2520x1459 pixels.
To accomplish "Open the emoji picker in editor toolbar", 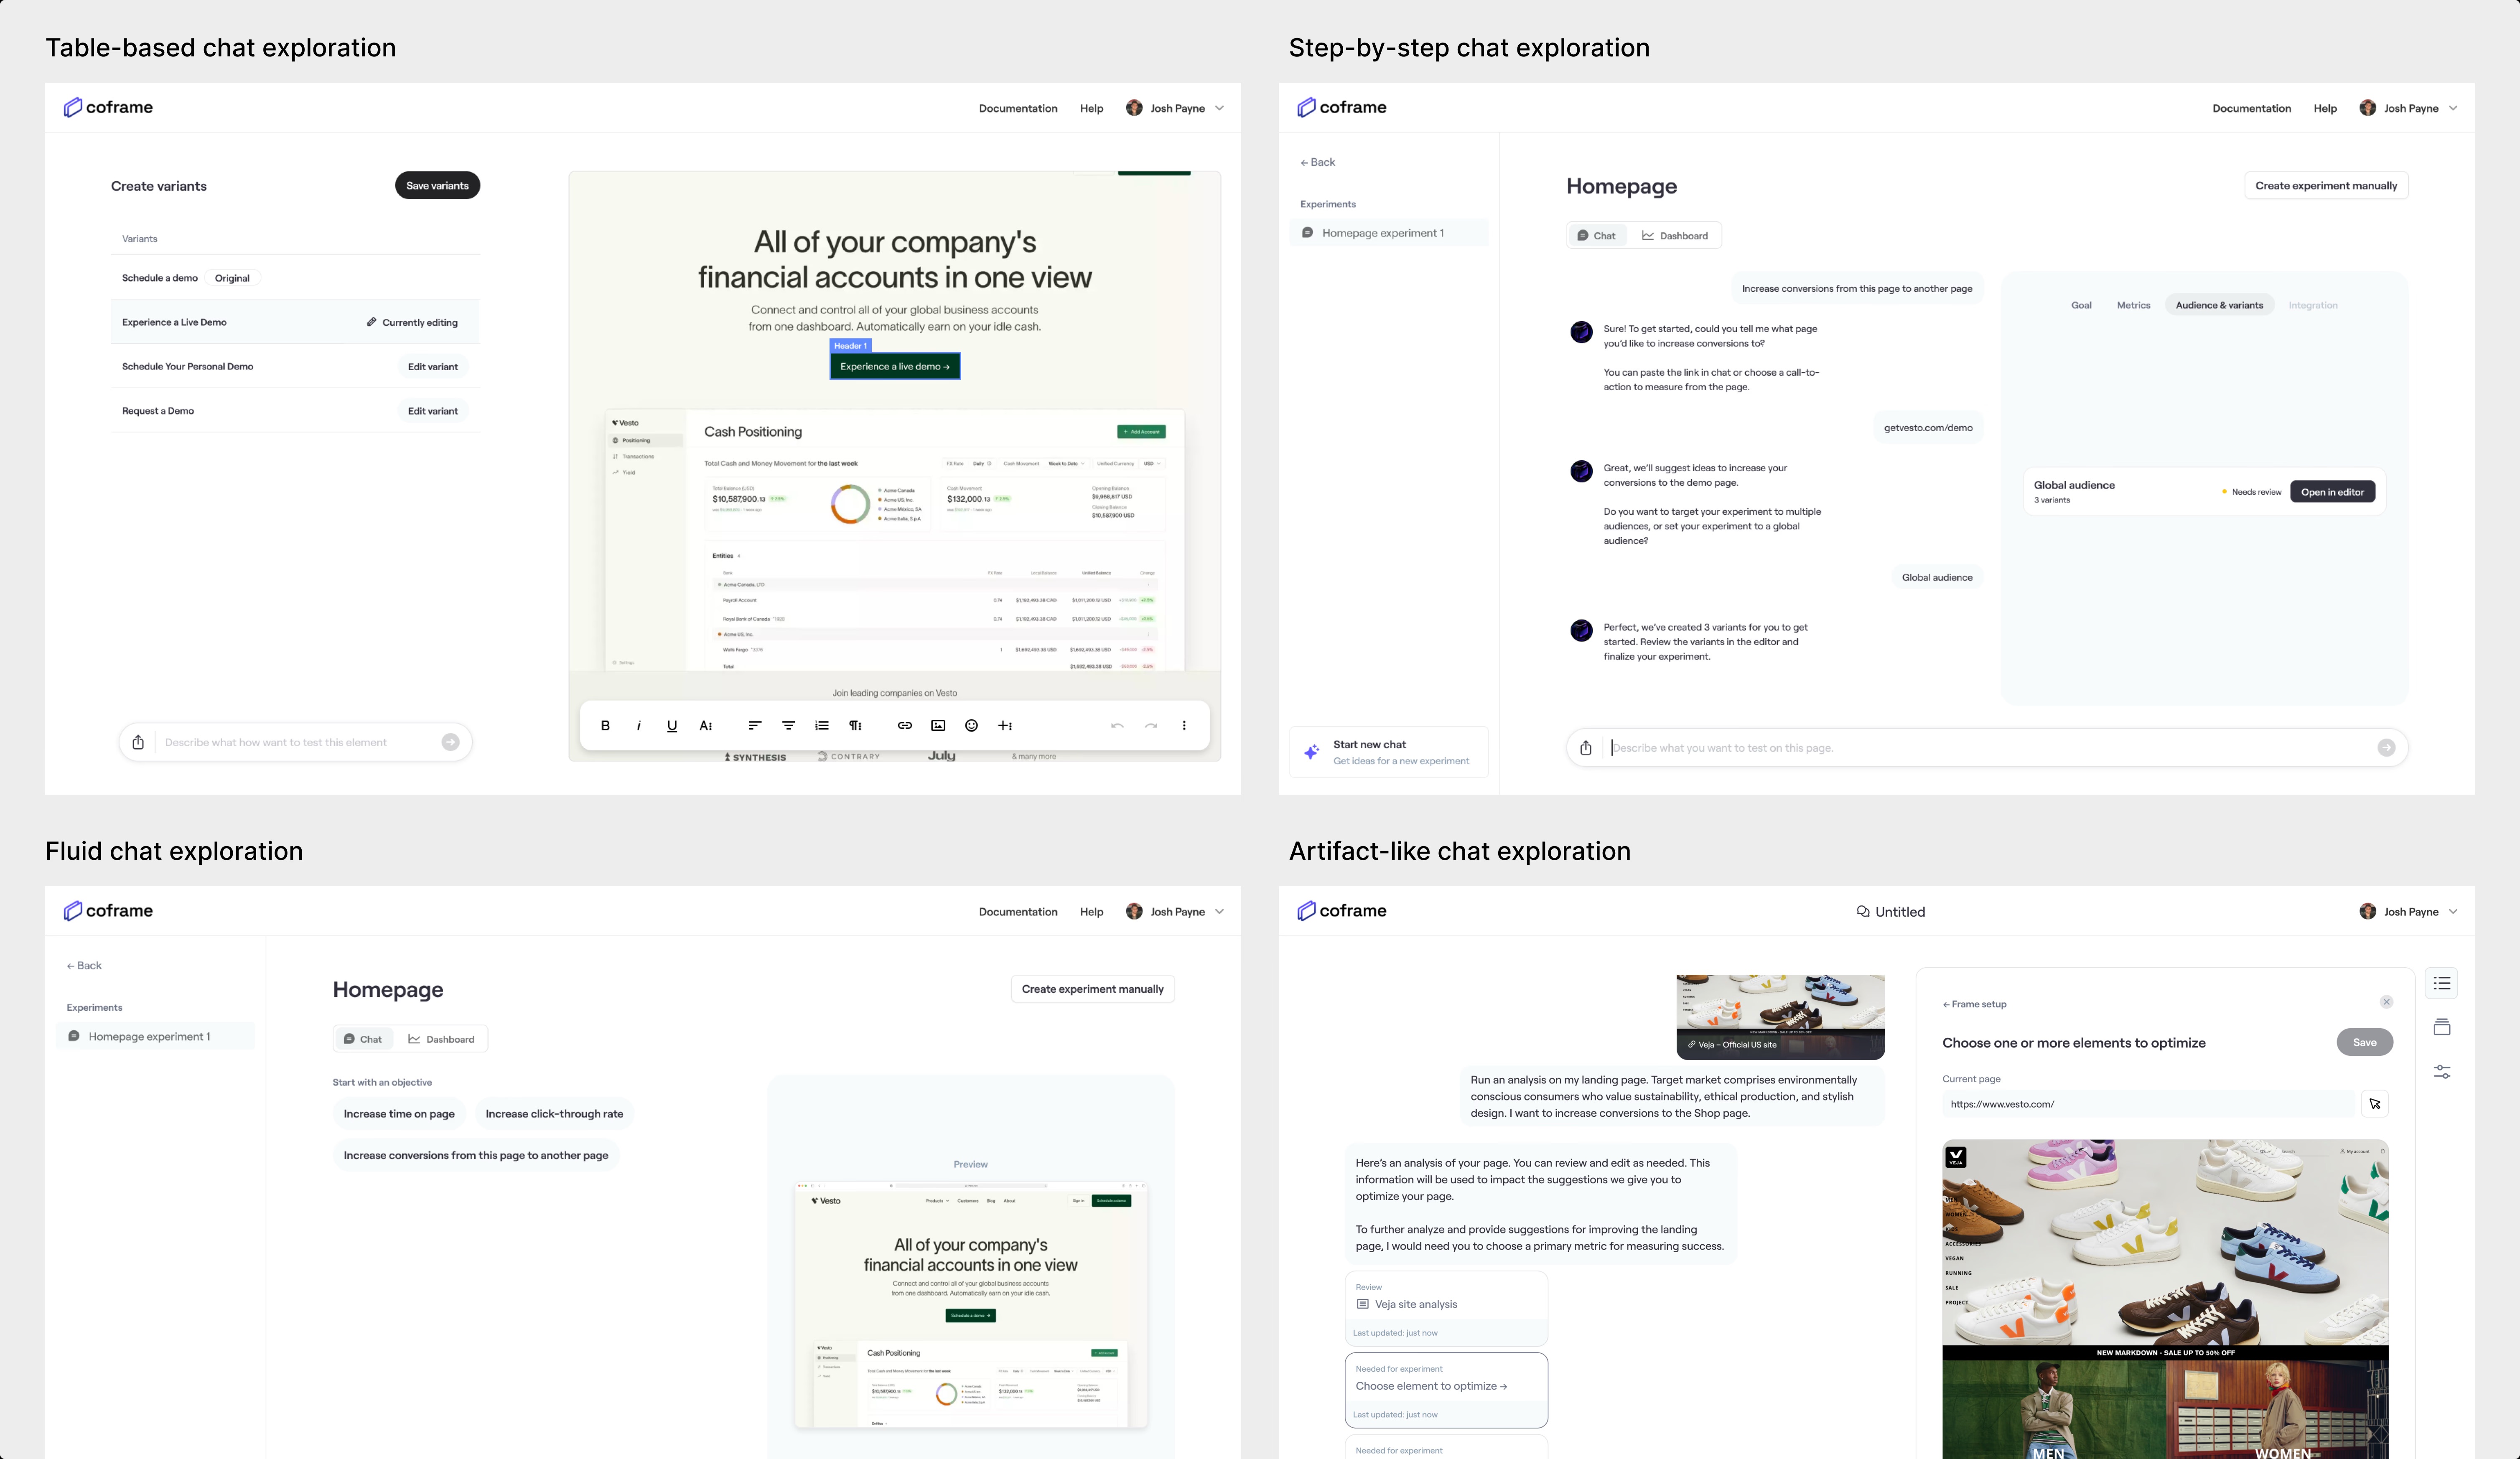I will [x=971, y=726].
